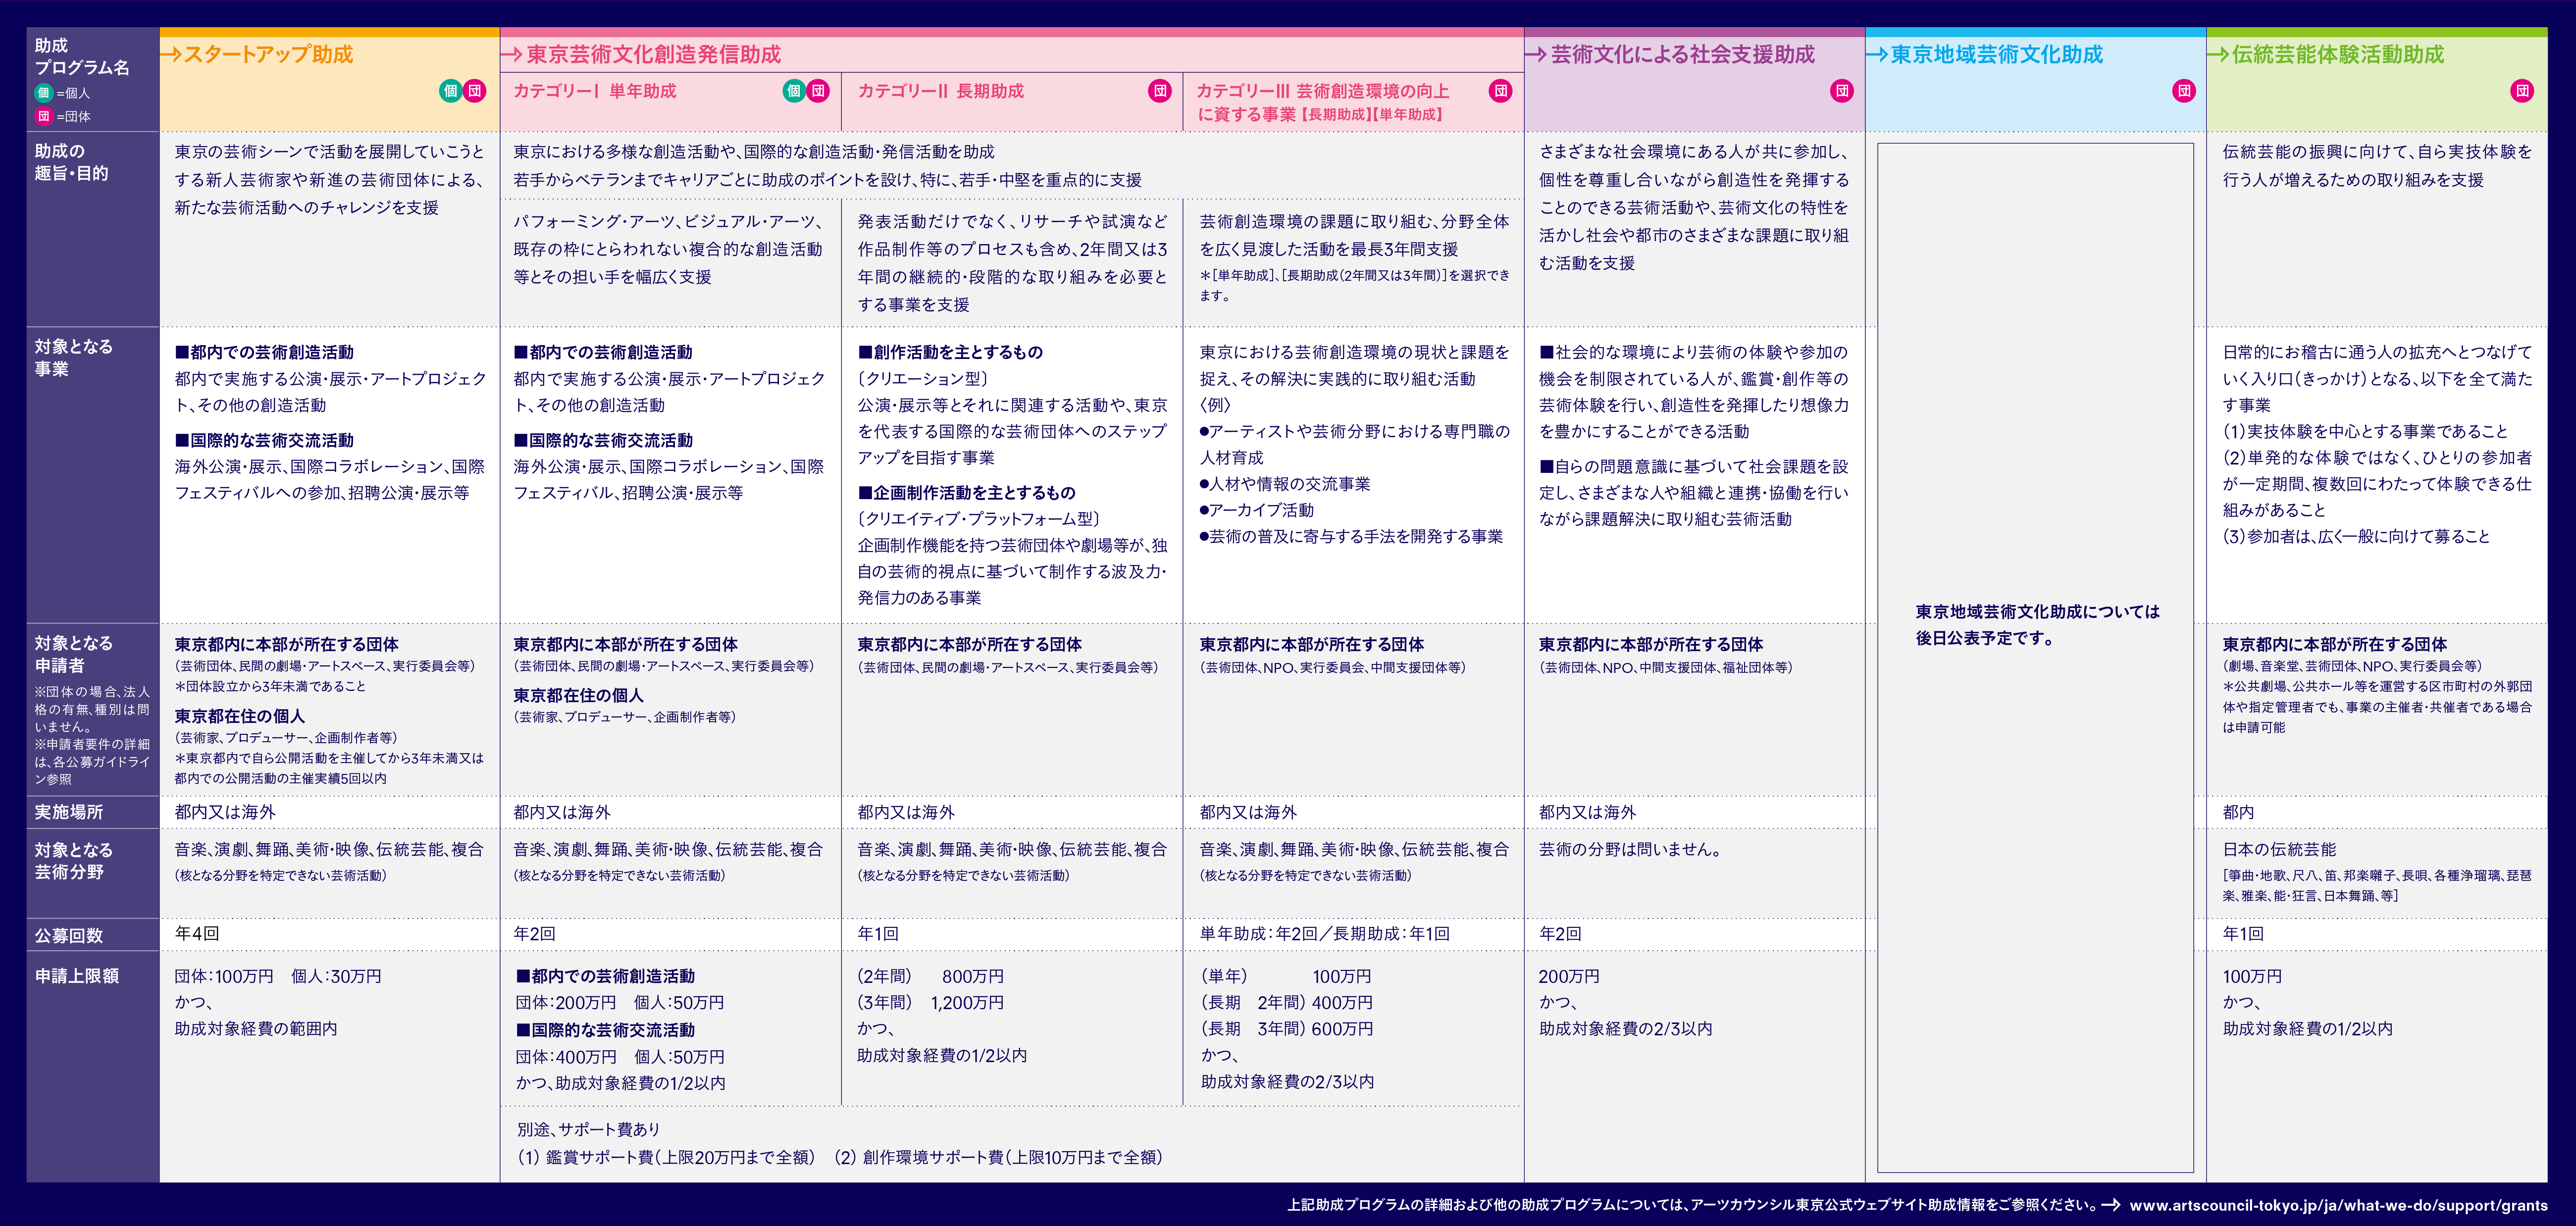Viewport: 2576px width, 1226px height.
Task: Click the orange arrow before スタートアップ助成
Action: click(x=171, y=54)
